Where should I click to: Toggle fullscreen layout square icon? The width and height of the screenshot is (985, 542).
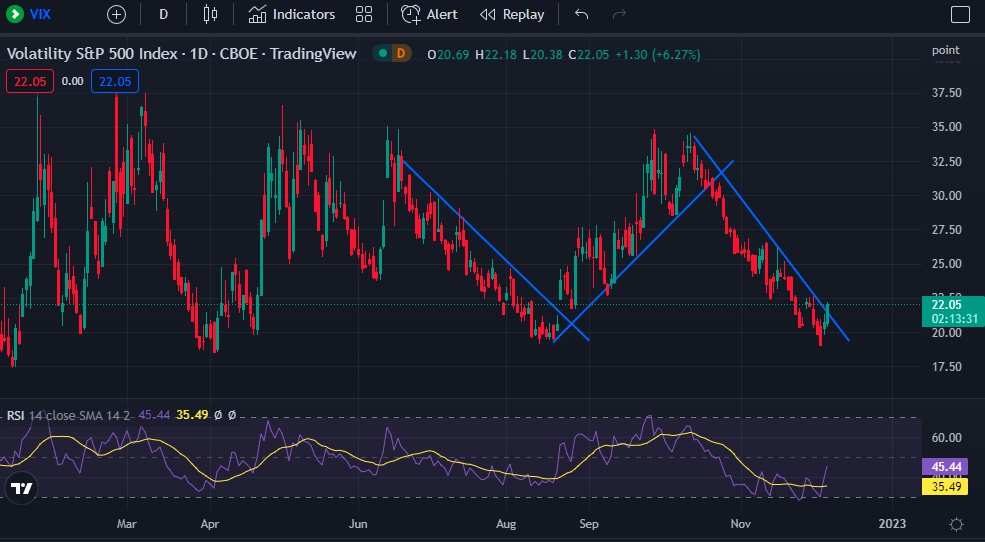pyautogui.click(x=961, y=14)
